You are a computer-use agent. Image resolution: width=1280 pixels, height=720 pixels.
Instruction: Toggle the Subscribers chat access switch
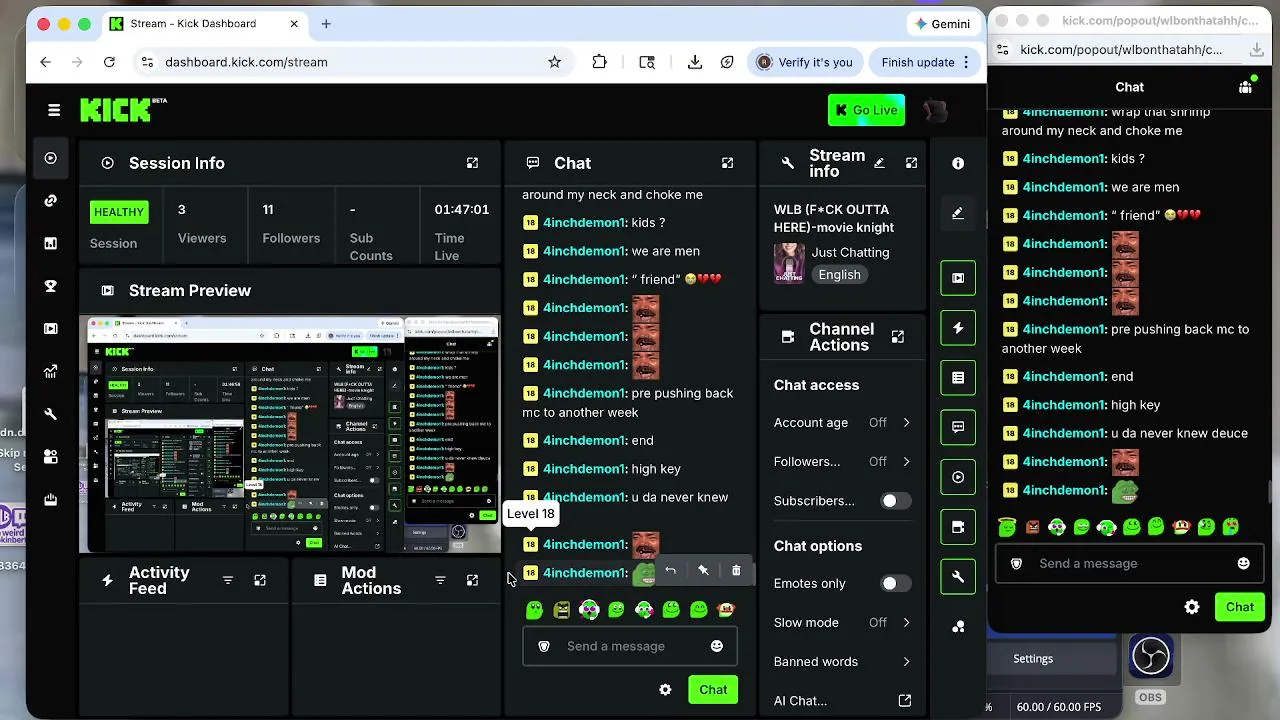[x=895, y=501]
